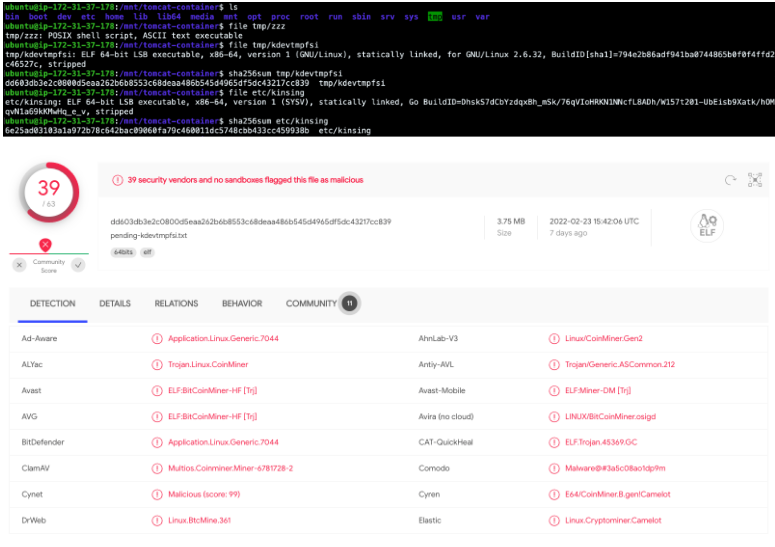Click the red community score marker
Viewport: 775px width, 547px height.
[45, 244]
